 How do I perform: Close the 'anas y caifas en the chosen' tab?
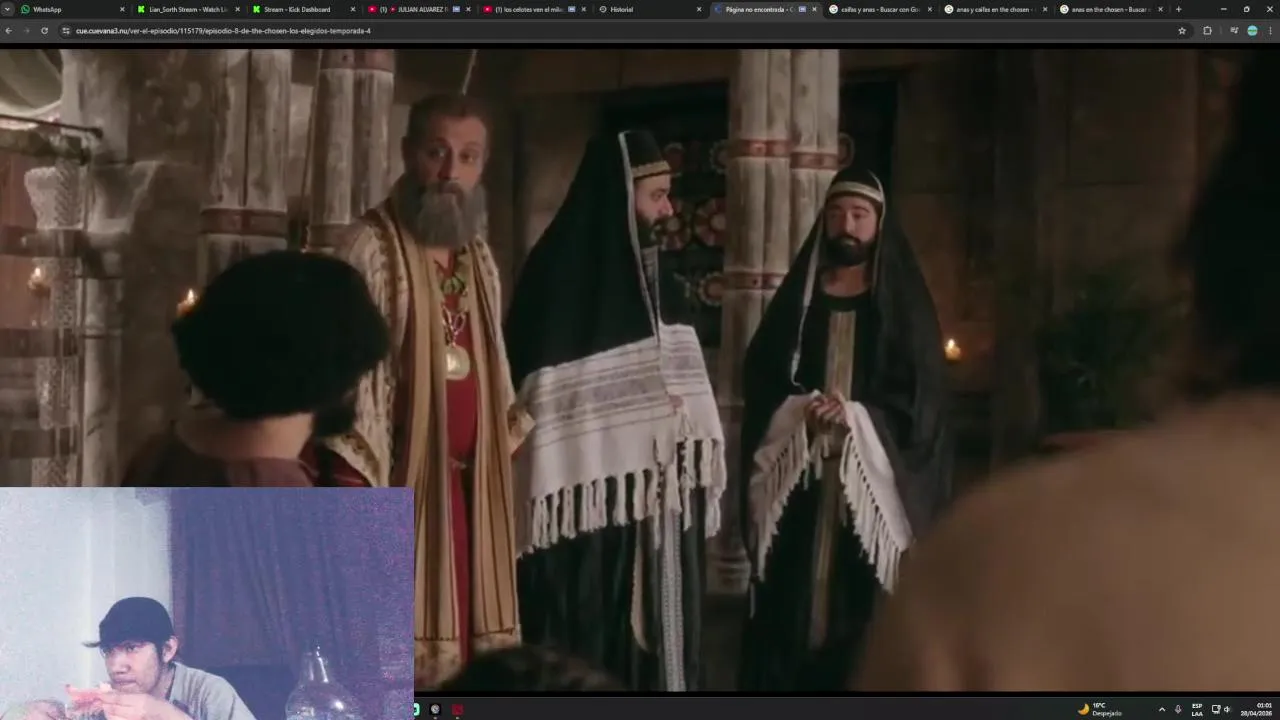[x=1046, y=9]
